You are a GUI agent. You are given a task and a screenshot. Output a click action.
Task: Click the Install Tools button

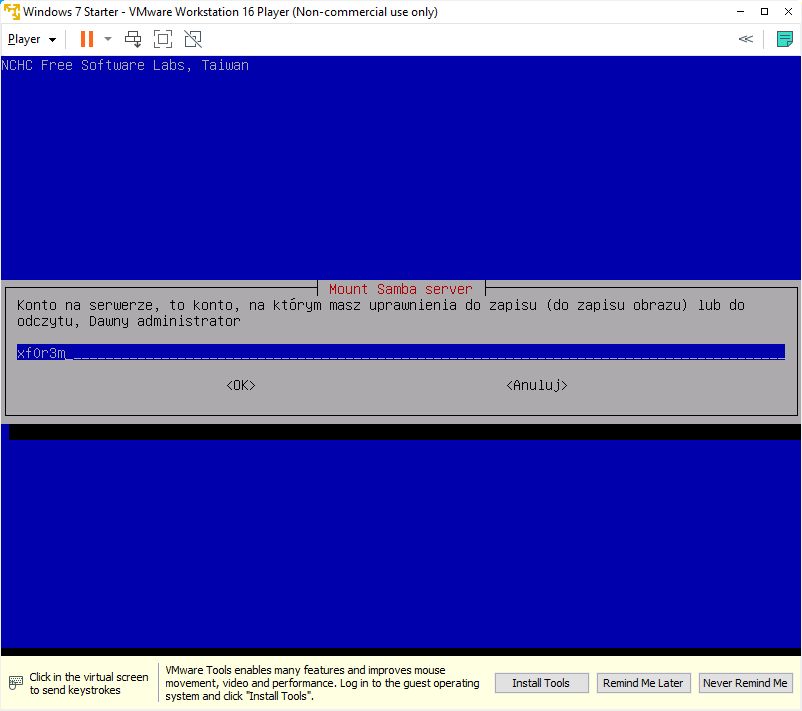click(541, 683)
